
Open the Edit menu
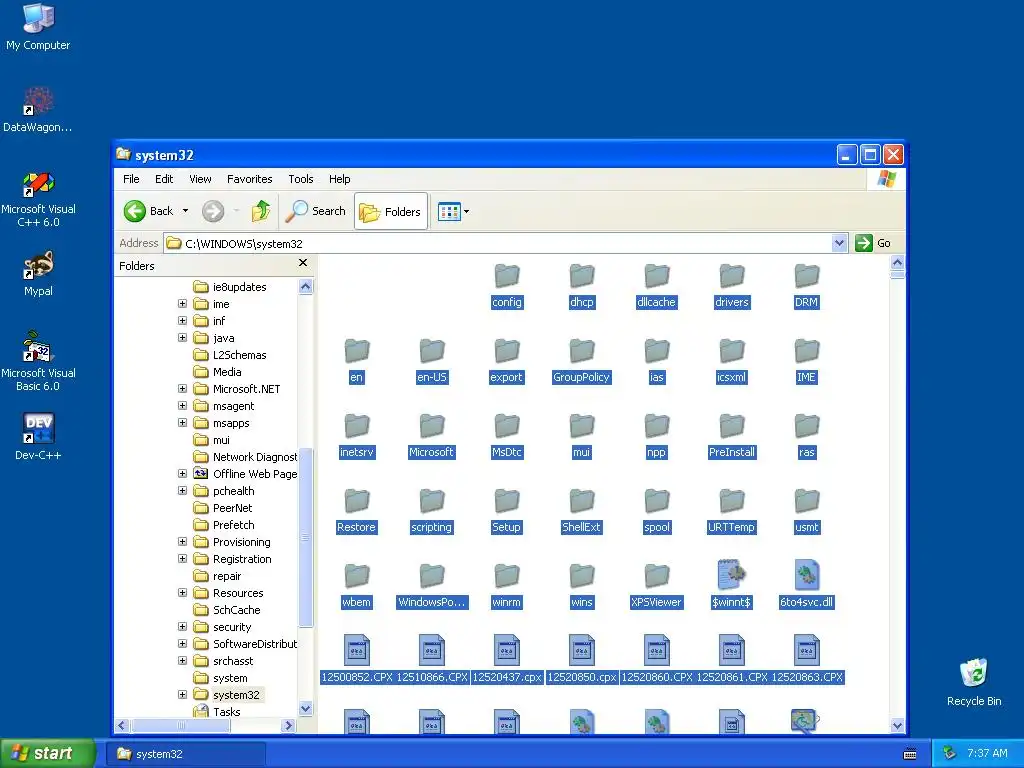pos(164,179)
